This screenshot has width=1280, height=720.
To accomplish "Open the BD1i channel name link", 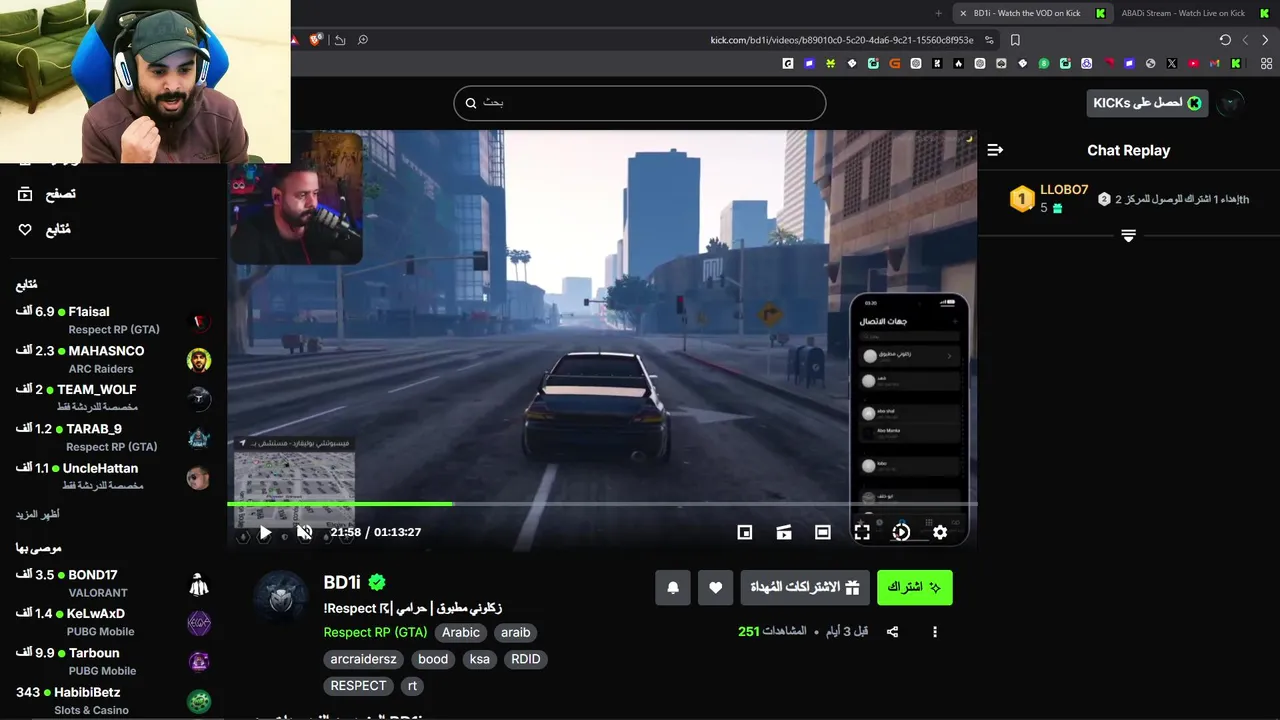I will (342, 582).
